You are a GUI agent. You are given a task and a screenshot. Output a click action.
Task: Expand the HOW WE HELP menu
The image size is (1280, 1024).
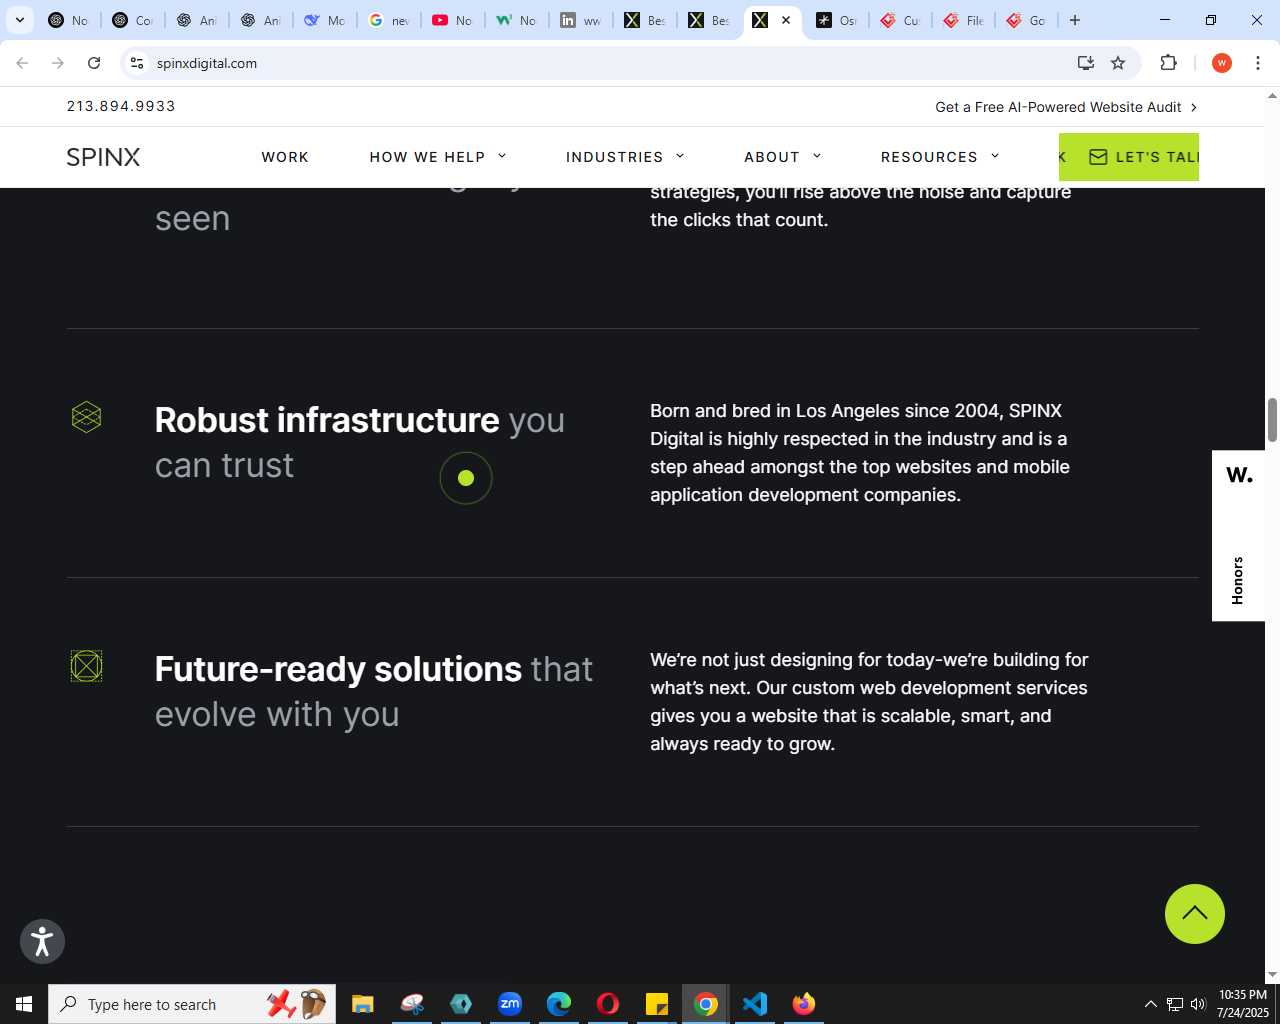coord(438,157)
